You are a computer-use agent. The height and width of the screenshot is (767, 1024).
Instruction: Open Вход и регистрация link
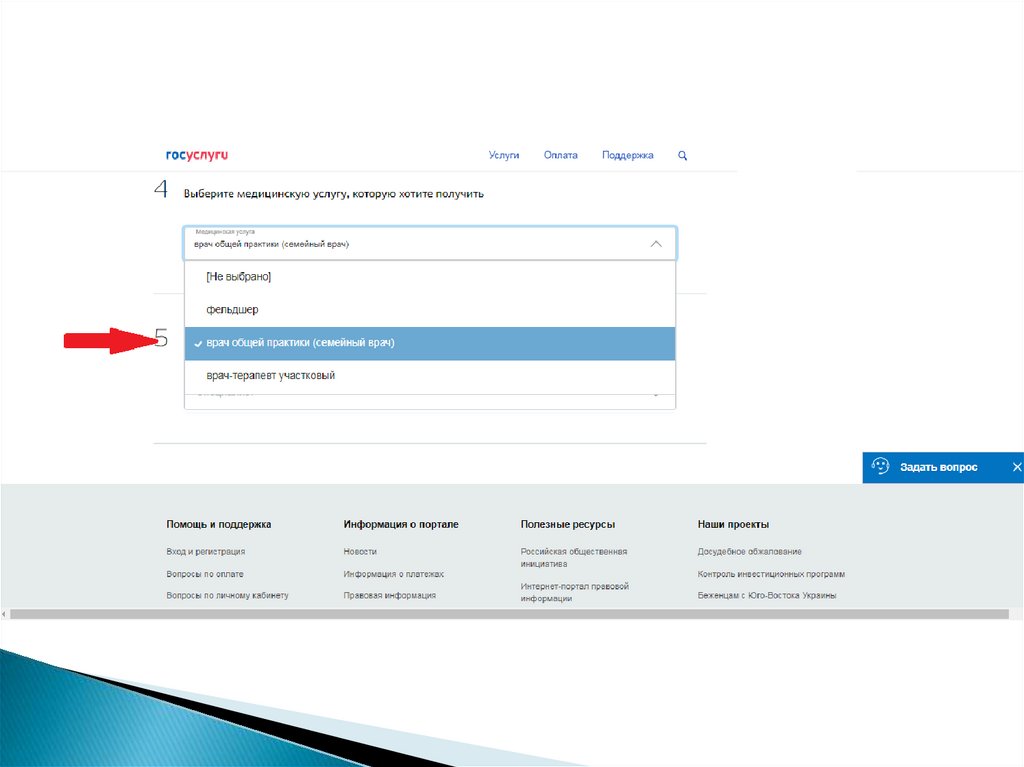pyautogui.click(x=206, y=551)
